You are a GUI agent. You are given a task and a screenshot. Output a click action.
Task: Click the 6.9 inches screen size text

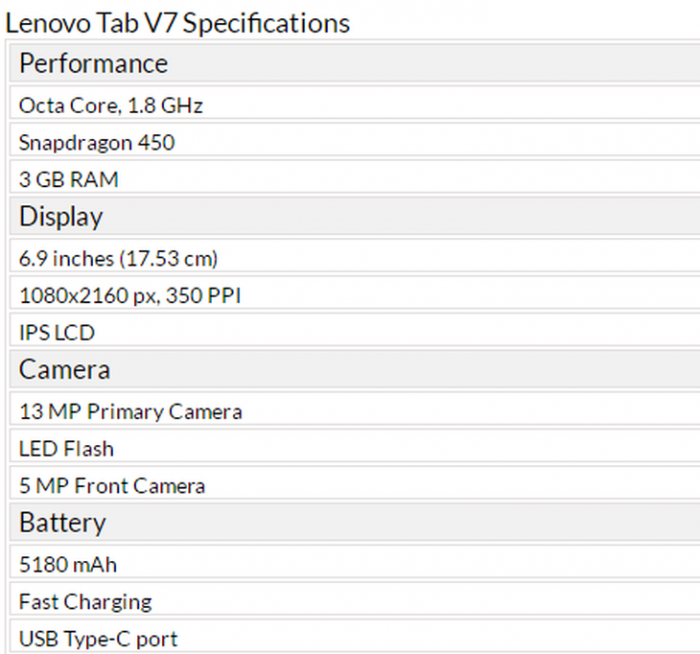66,259
